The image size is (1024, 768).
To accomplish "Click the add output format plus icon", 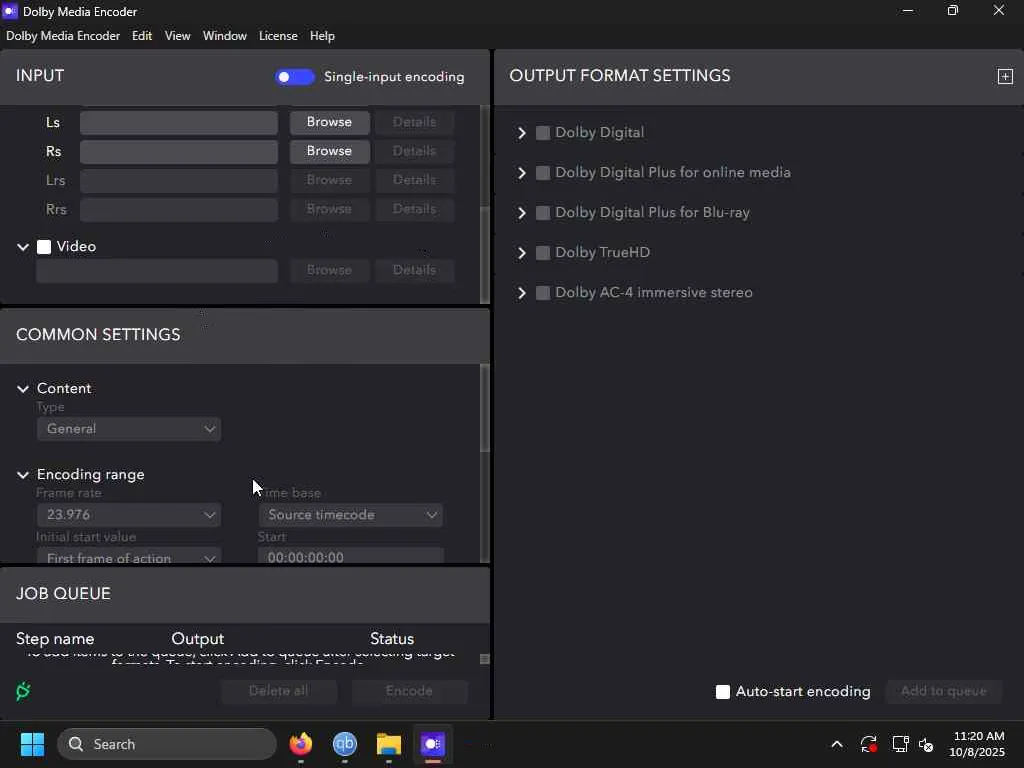I will pos(1005,76).
